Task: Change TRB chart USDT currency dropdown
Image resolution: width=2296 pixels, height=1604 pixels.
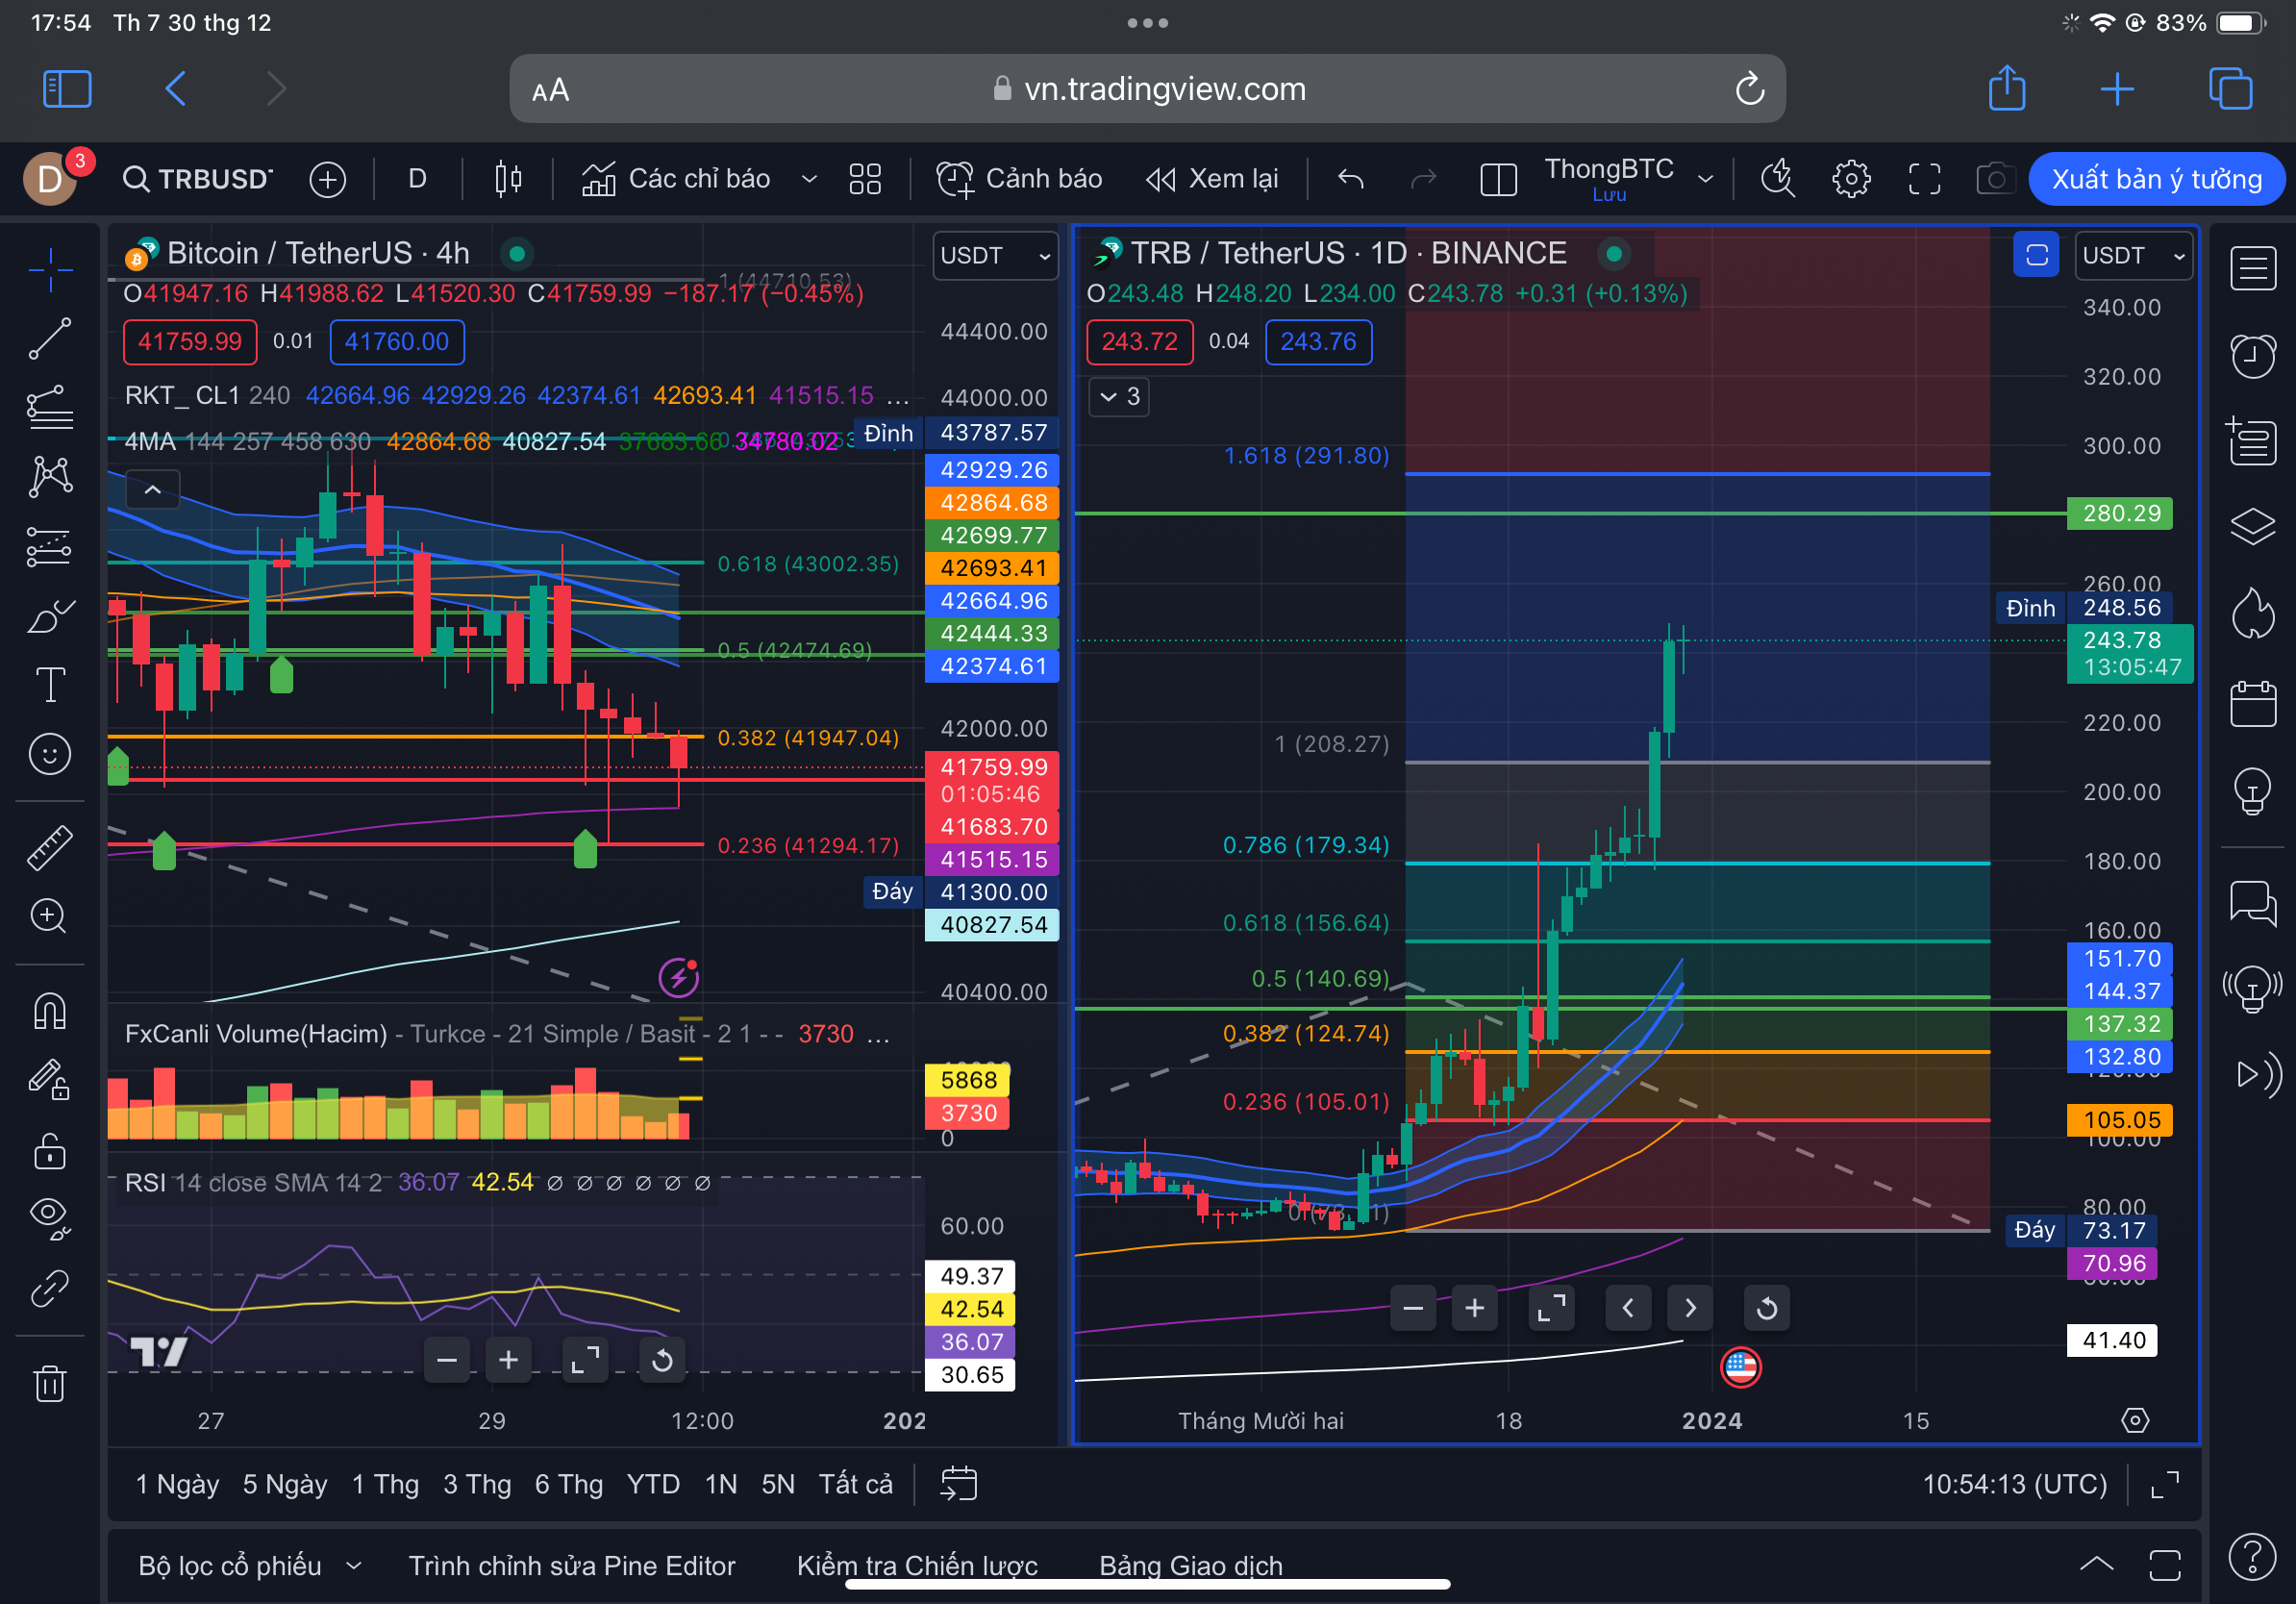Action: click(2133, 256)
